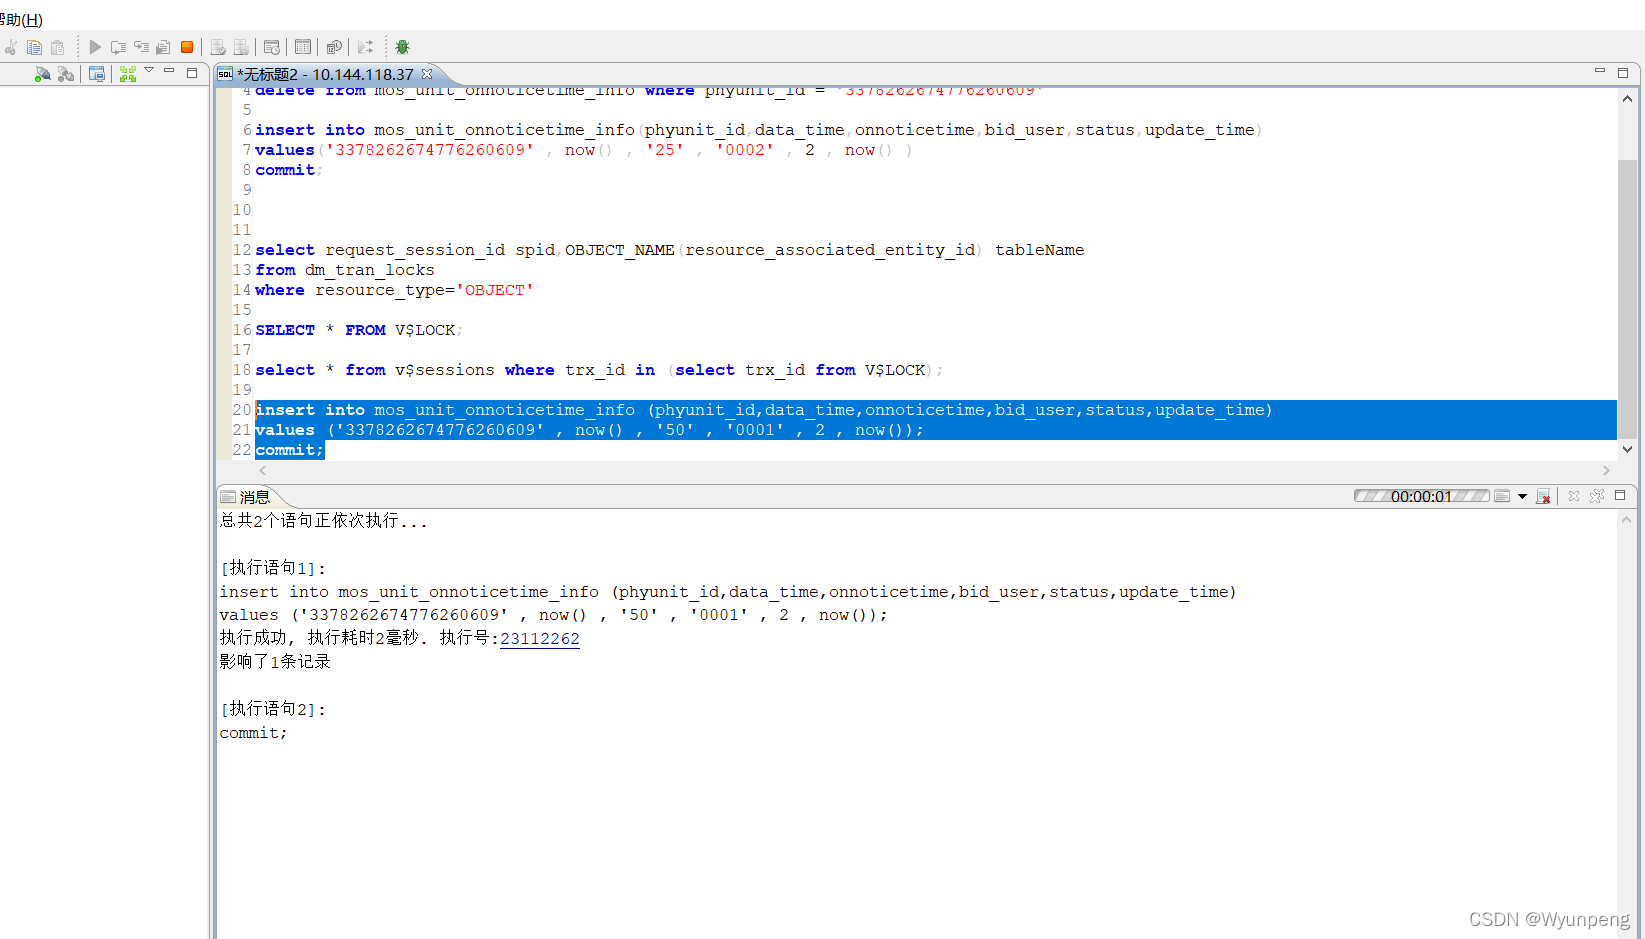Select the 无标题2 - 10.144.118.37 editor tab
Image resolution: width=1645 pixels, height=939 pixels.
(x=326, y=75)
